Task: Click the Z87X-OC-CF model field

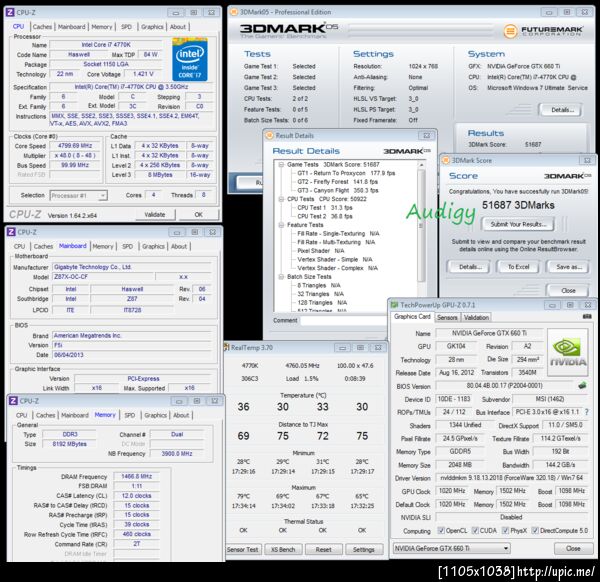Action: click(103, 277)
